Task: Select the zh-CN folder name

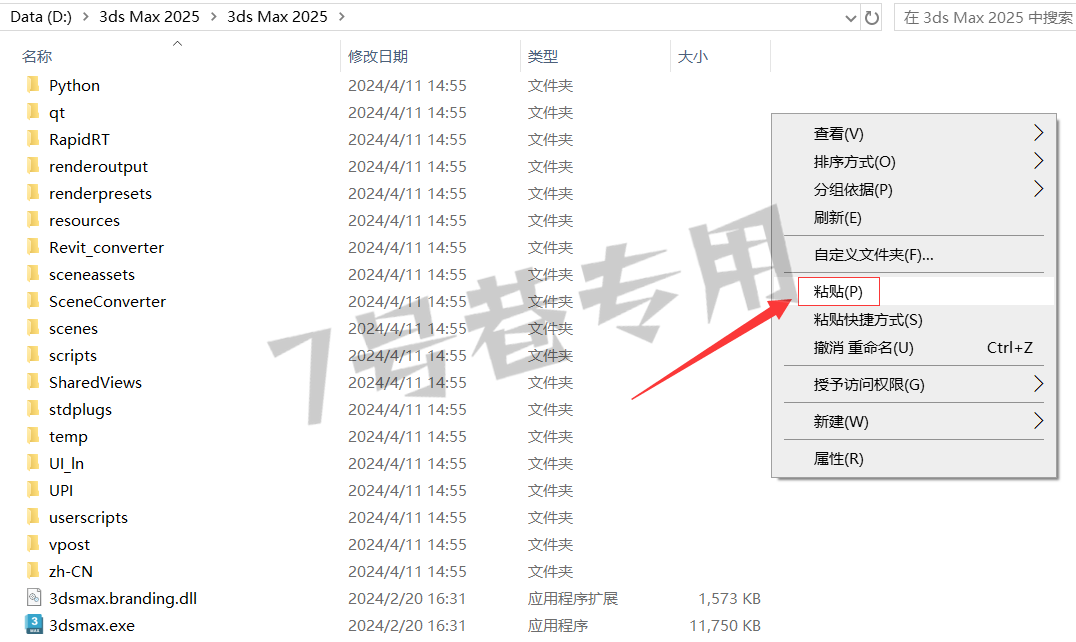Action: pos(71,571)
